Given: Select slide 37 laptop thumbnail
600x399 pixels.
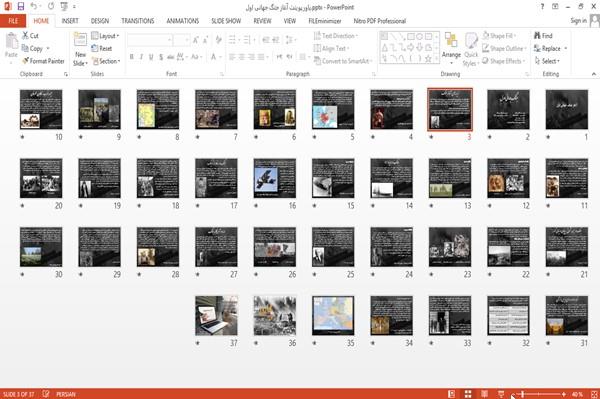Looking at the screenshot, I should coord(216,316).
